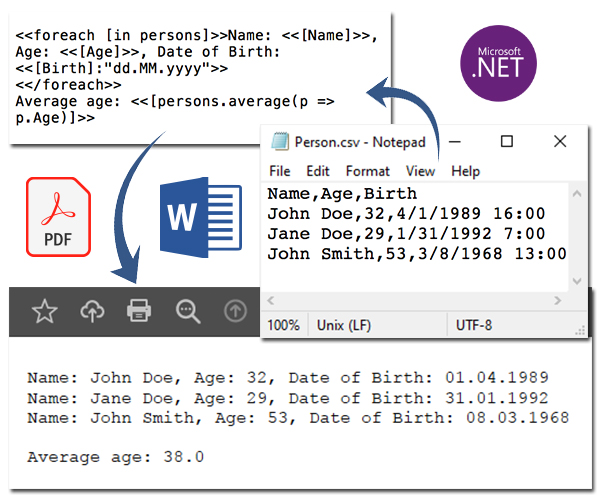Click the page up arrow icon
This screenshot has width=600, height=500.
coord(235,312)
